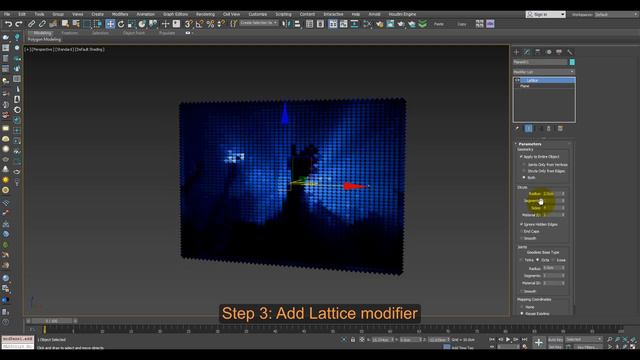Click the Default Shading viewport label
The image size is (640, 360).
(x=89, y=49)
